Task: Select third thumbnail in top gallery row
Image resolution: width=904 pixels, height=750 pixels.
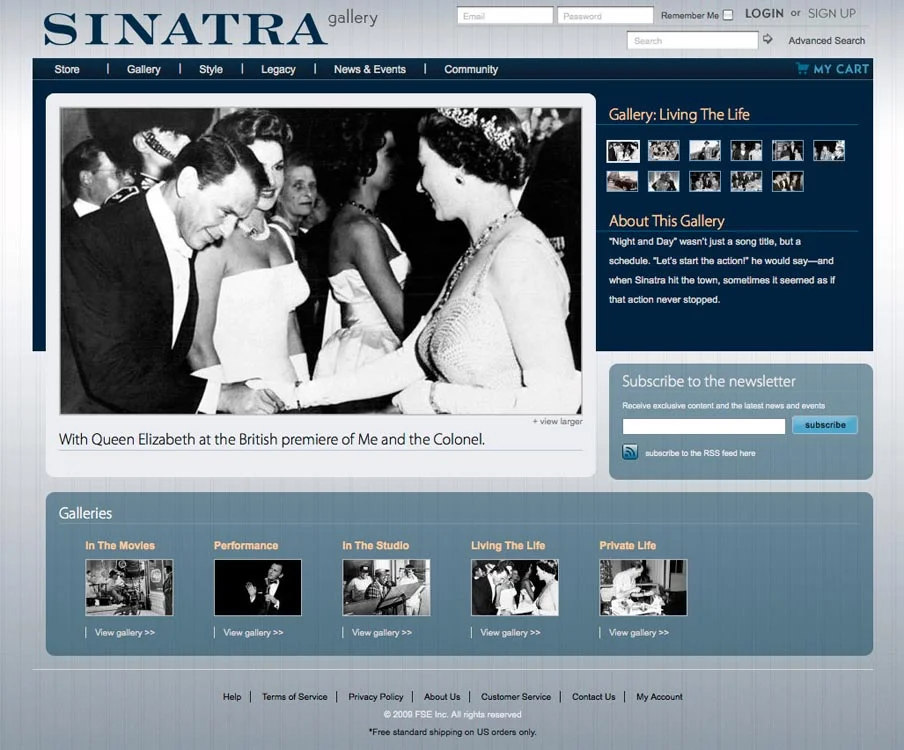Action: tap(705, 151)
